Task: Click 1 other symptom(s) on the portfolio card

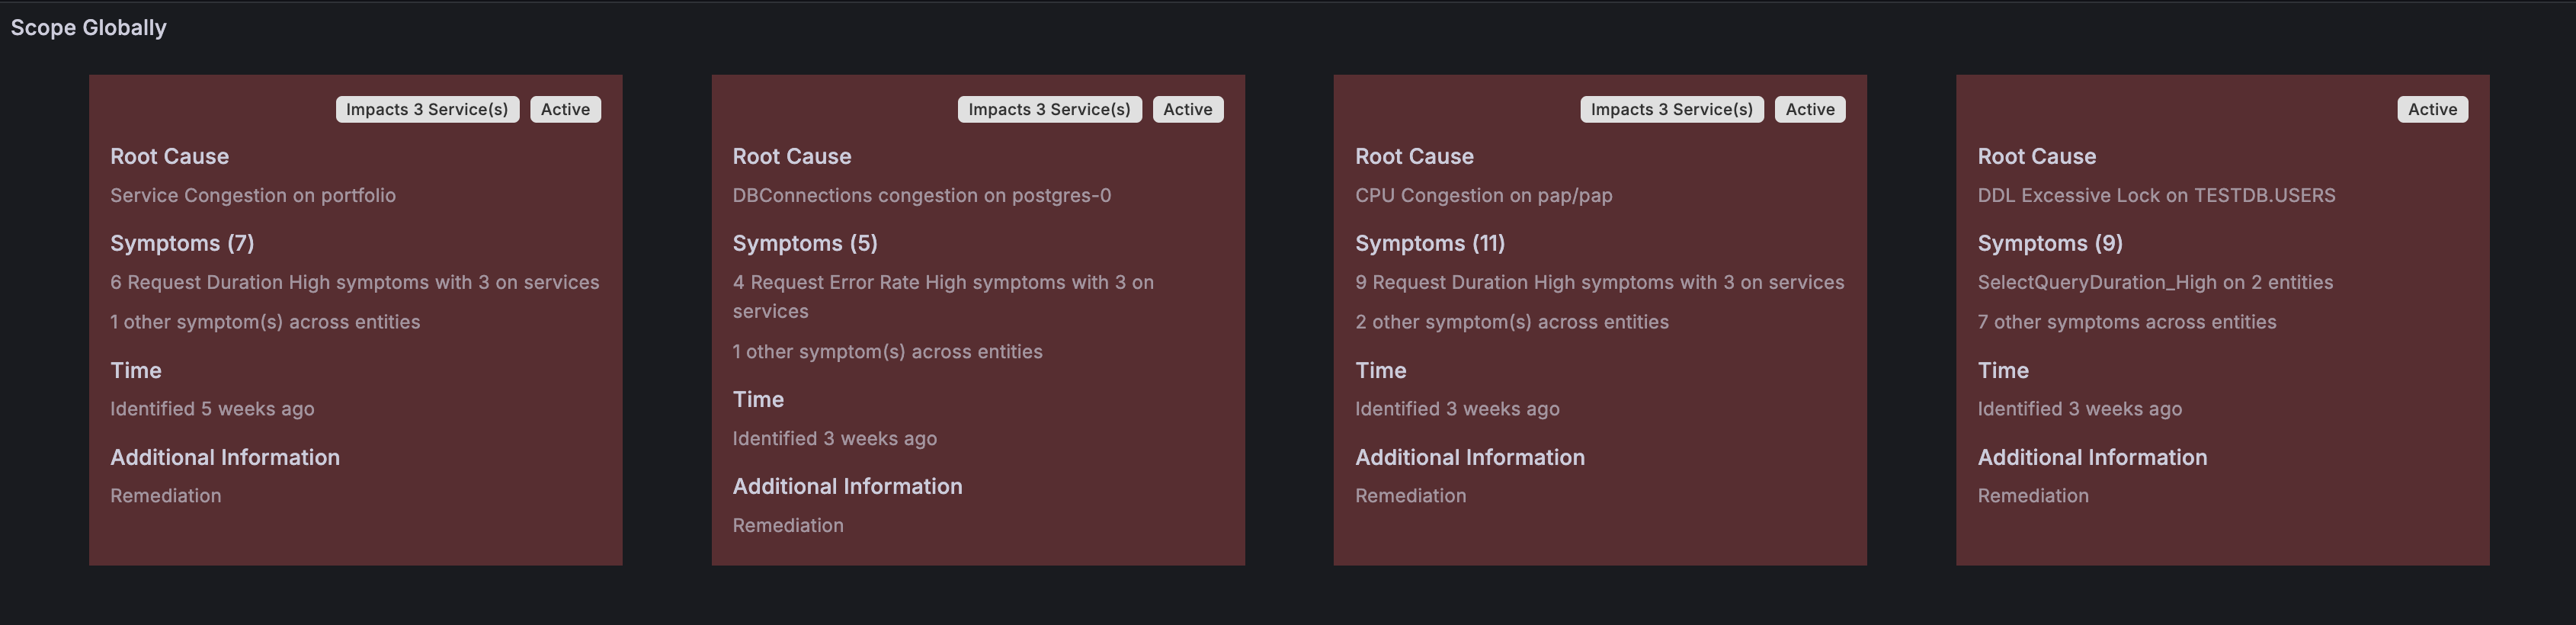Action: click(265, 321)
